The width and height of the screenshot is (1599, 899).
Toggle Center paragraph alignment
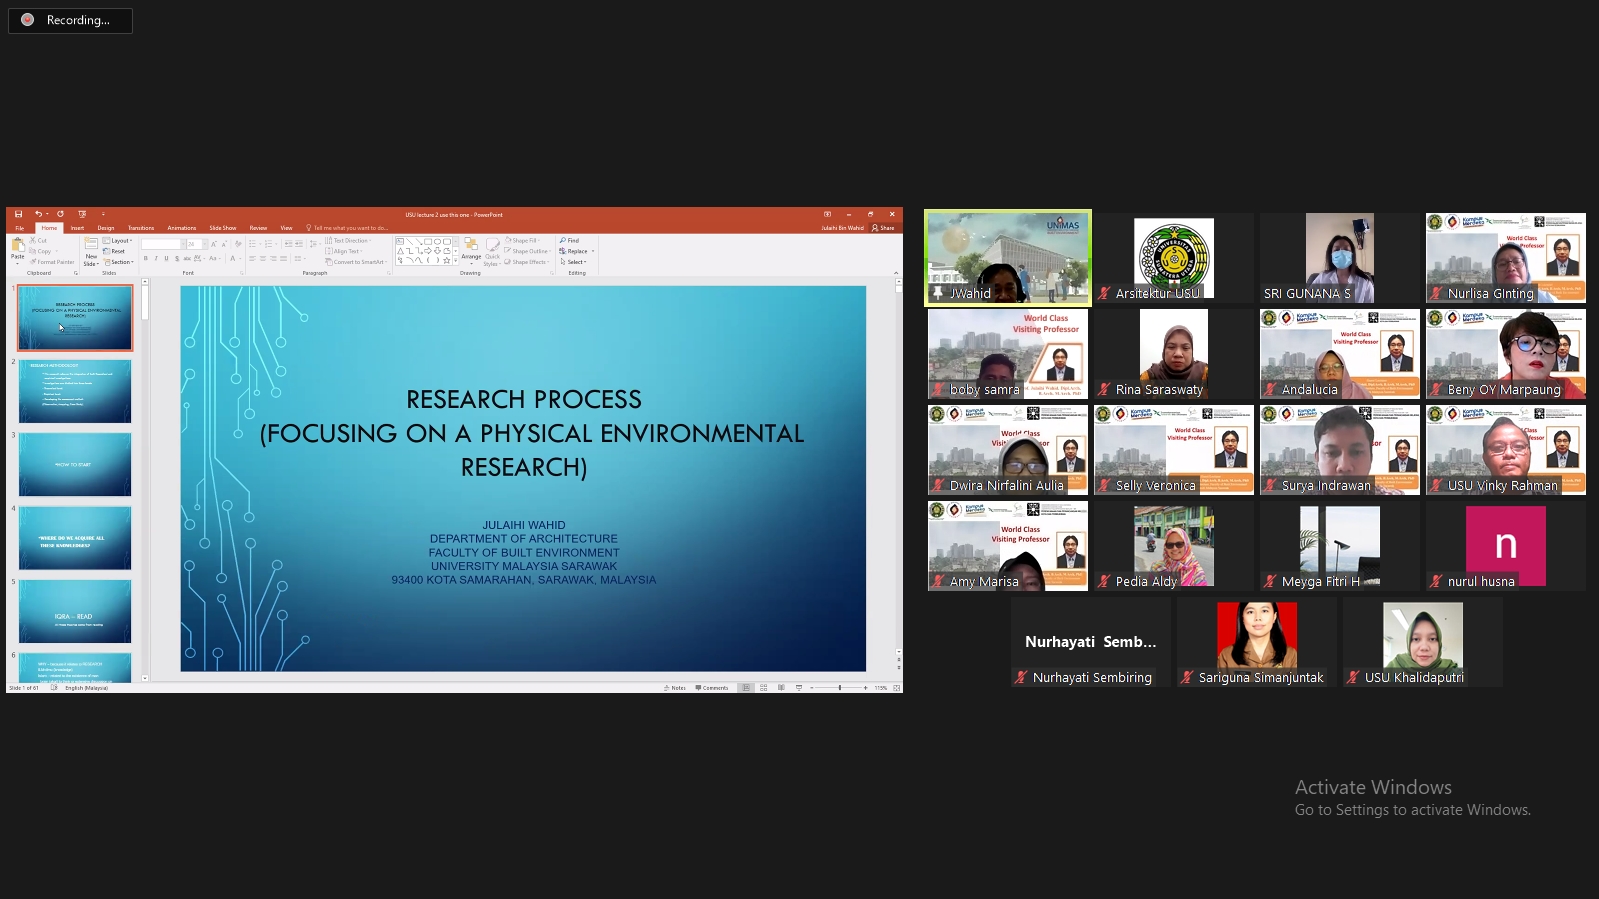click(263, 258)
